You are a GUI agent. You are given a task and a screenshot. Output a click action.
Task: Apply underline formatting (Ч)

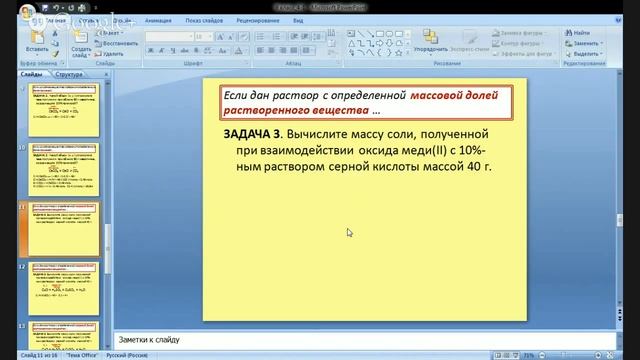point(173,51)
